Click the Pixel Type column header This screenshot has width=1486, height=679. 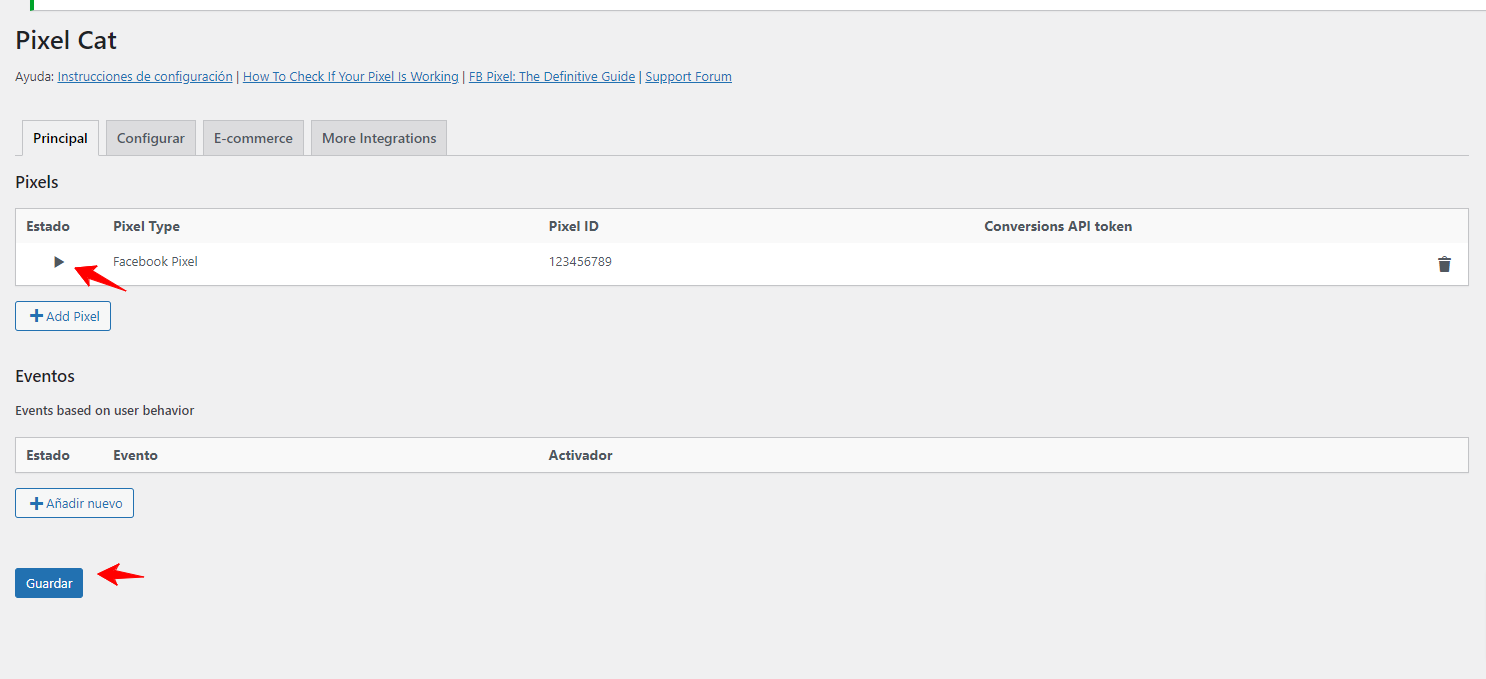coord(146,226)
